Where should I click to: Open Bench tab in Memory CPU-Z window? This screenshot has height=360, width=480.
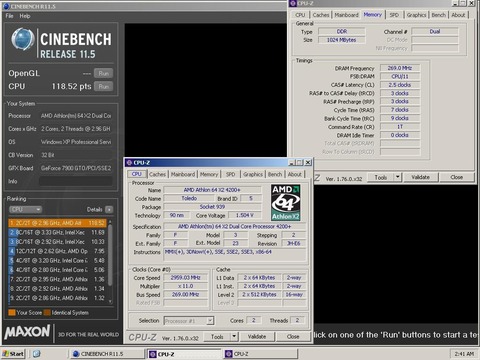(438, 15)
